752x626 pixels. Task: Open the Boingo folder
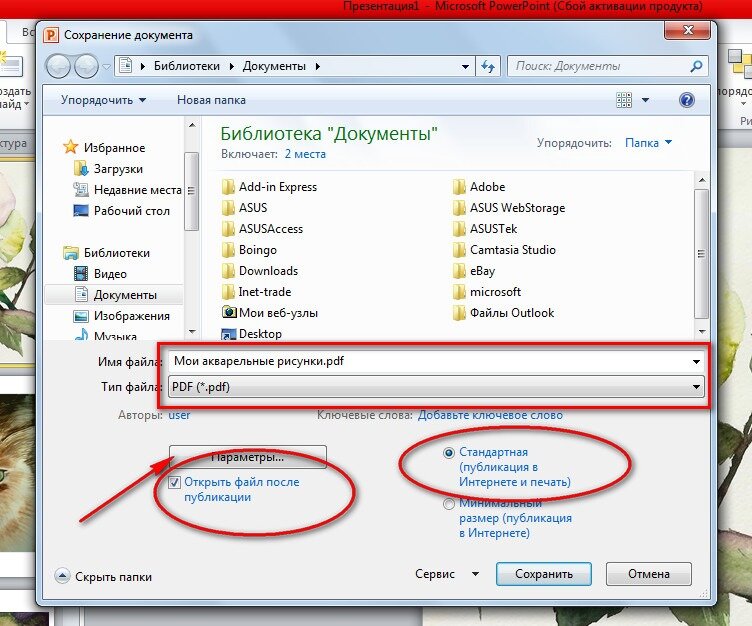(249, 250)
